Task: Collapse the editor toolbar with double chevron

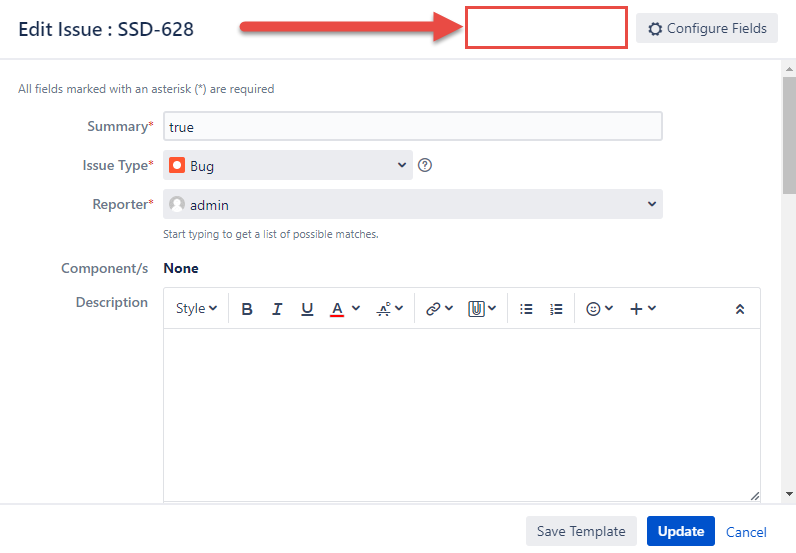Action: (x=740, y=309)
